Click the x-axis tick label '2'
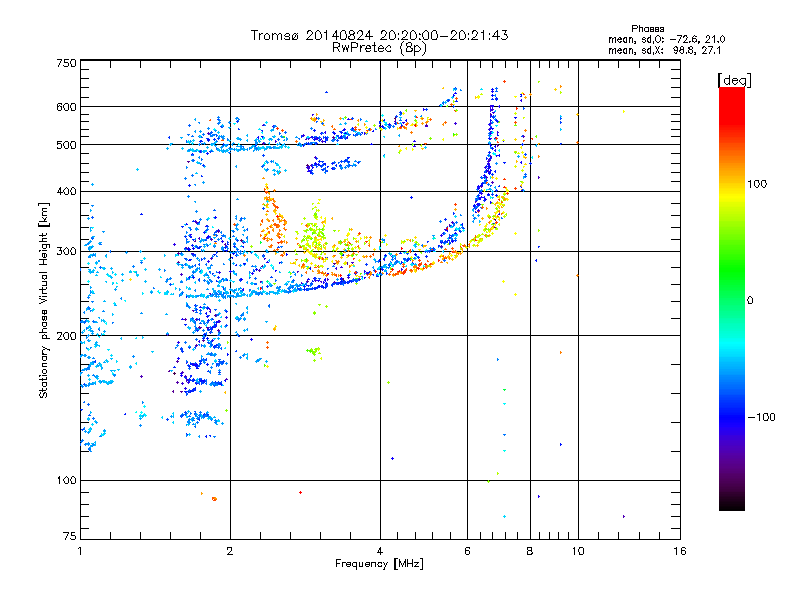800x600 pixels. tap(230, 551)
